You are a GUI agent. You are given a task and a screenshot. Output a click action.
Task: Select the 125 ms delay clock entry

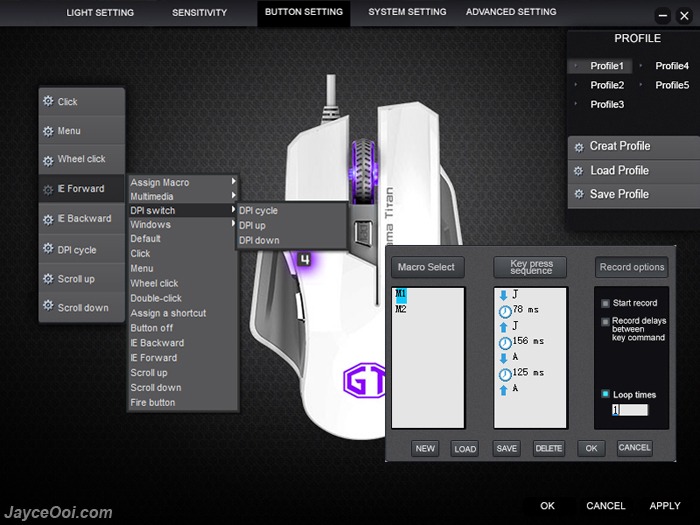(505, 374)
